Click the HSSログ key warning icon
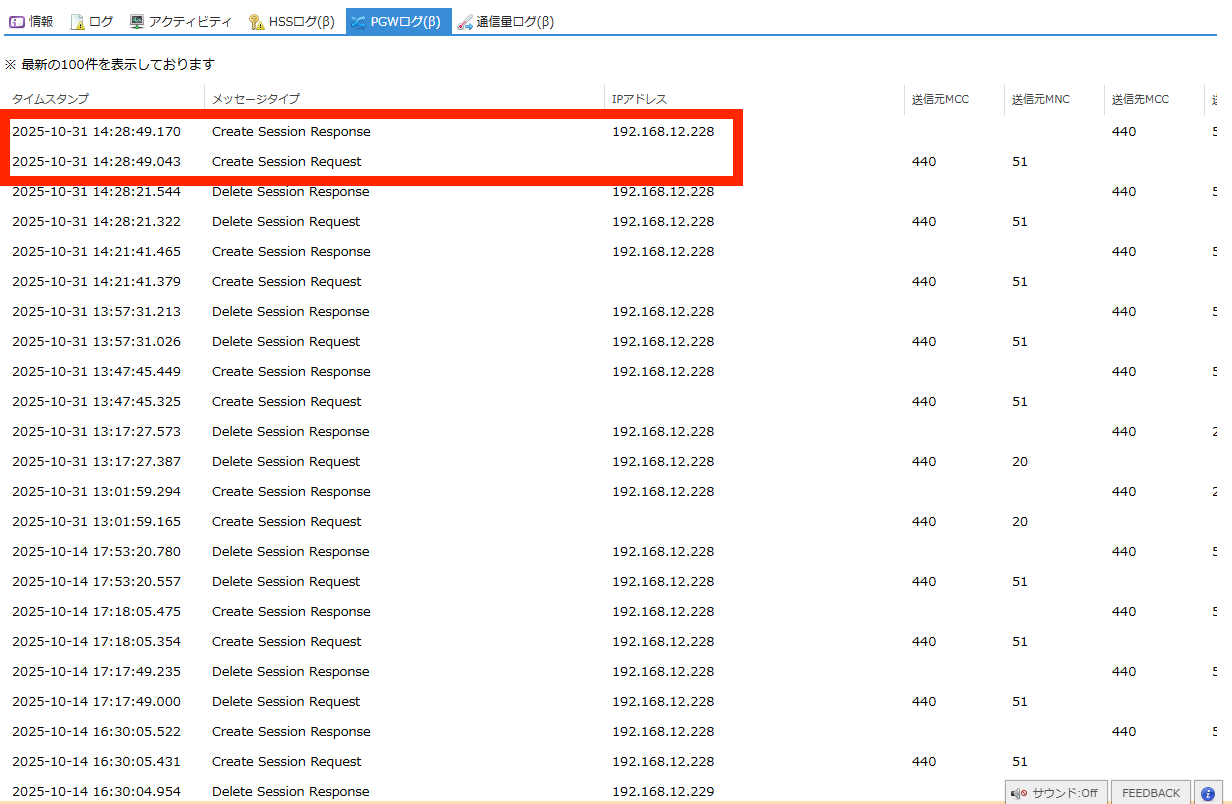The height and width of the screenshot is (804, 1232). (x=256, y=21)
